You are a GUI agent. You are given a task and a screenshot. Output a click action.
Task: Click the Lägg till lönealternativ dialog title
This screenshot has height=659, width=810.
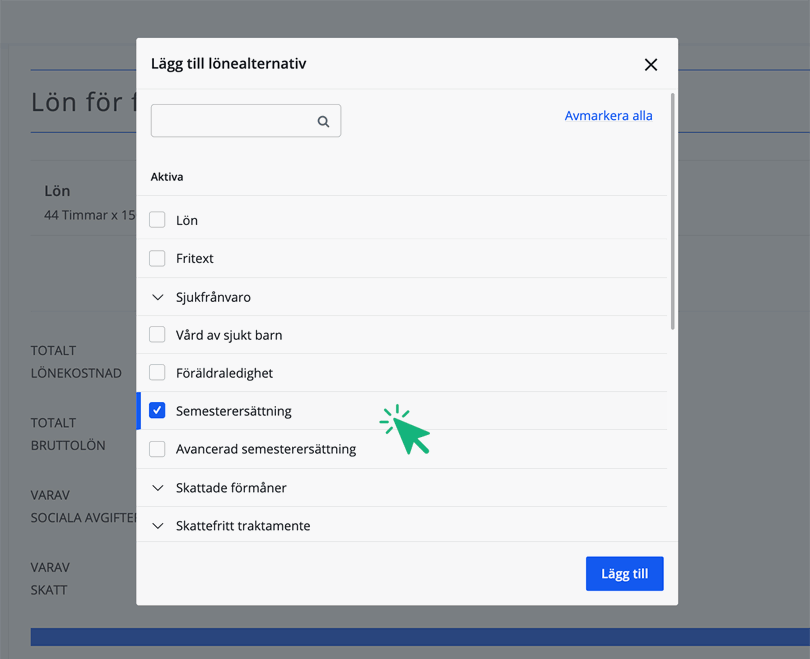click(228, 64)
